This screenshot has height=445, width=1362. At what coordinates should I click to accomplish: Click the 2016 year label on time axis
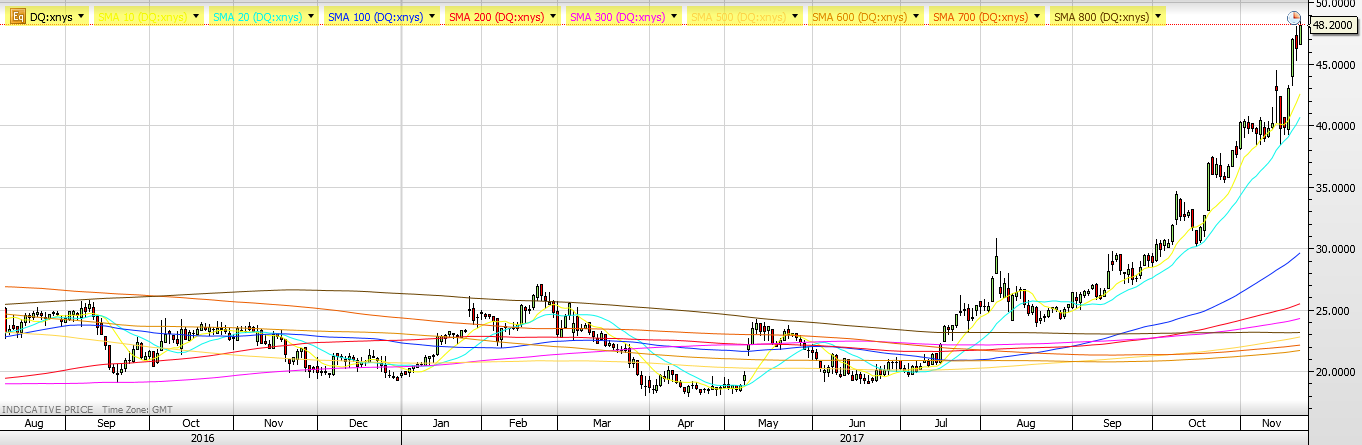[201, 437]
